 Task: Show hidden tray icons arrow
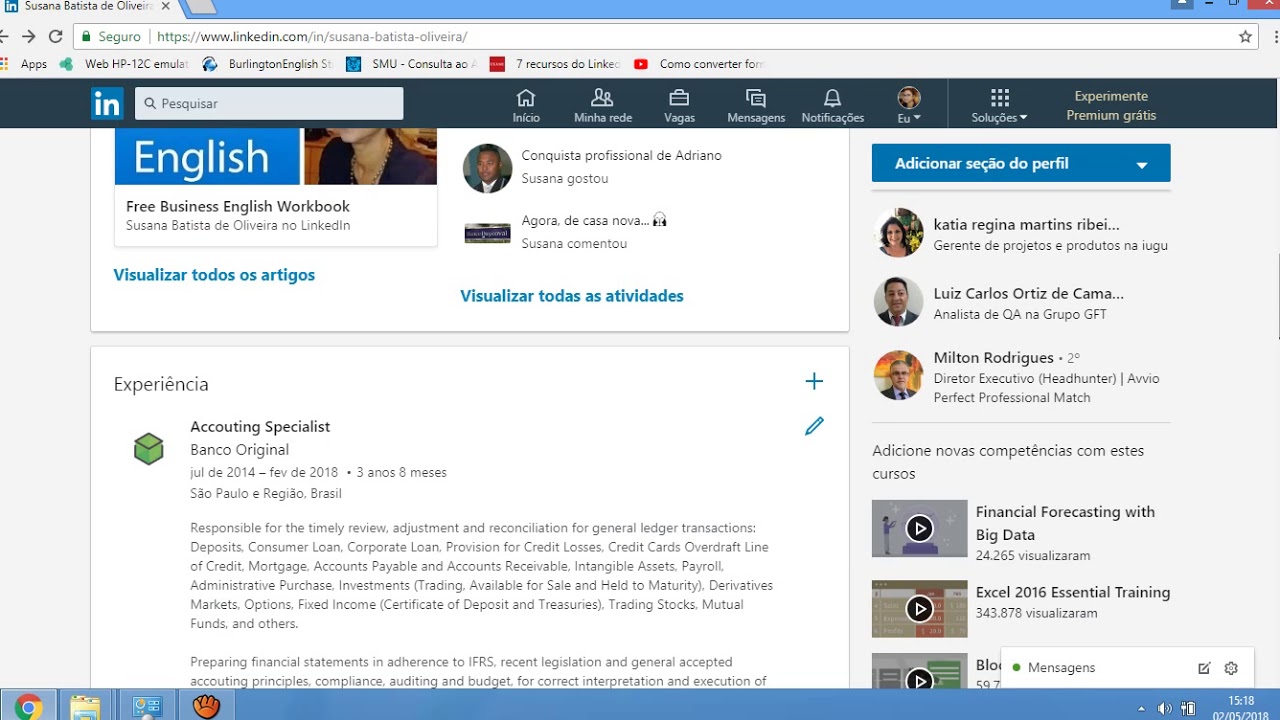1141,708
